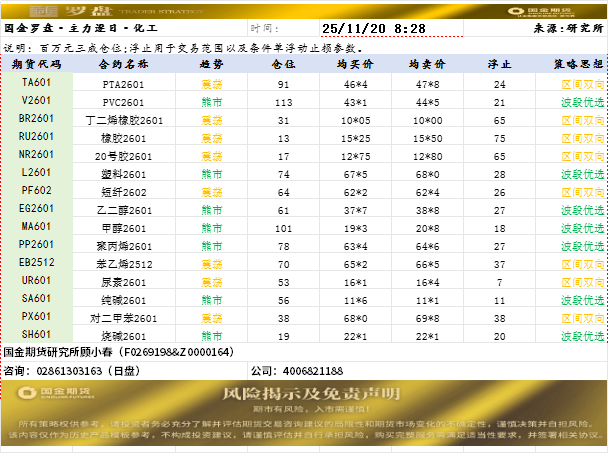Select average buy price 46*4
Viewport: 608px width, 453px height.
tap(356, 85)
